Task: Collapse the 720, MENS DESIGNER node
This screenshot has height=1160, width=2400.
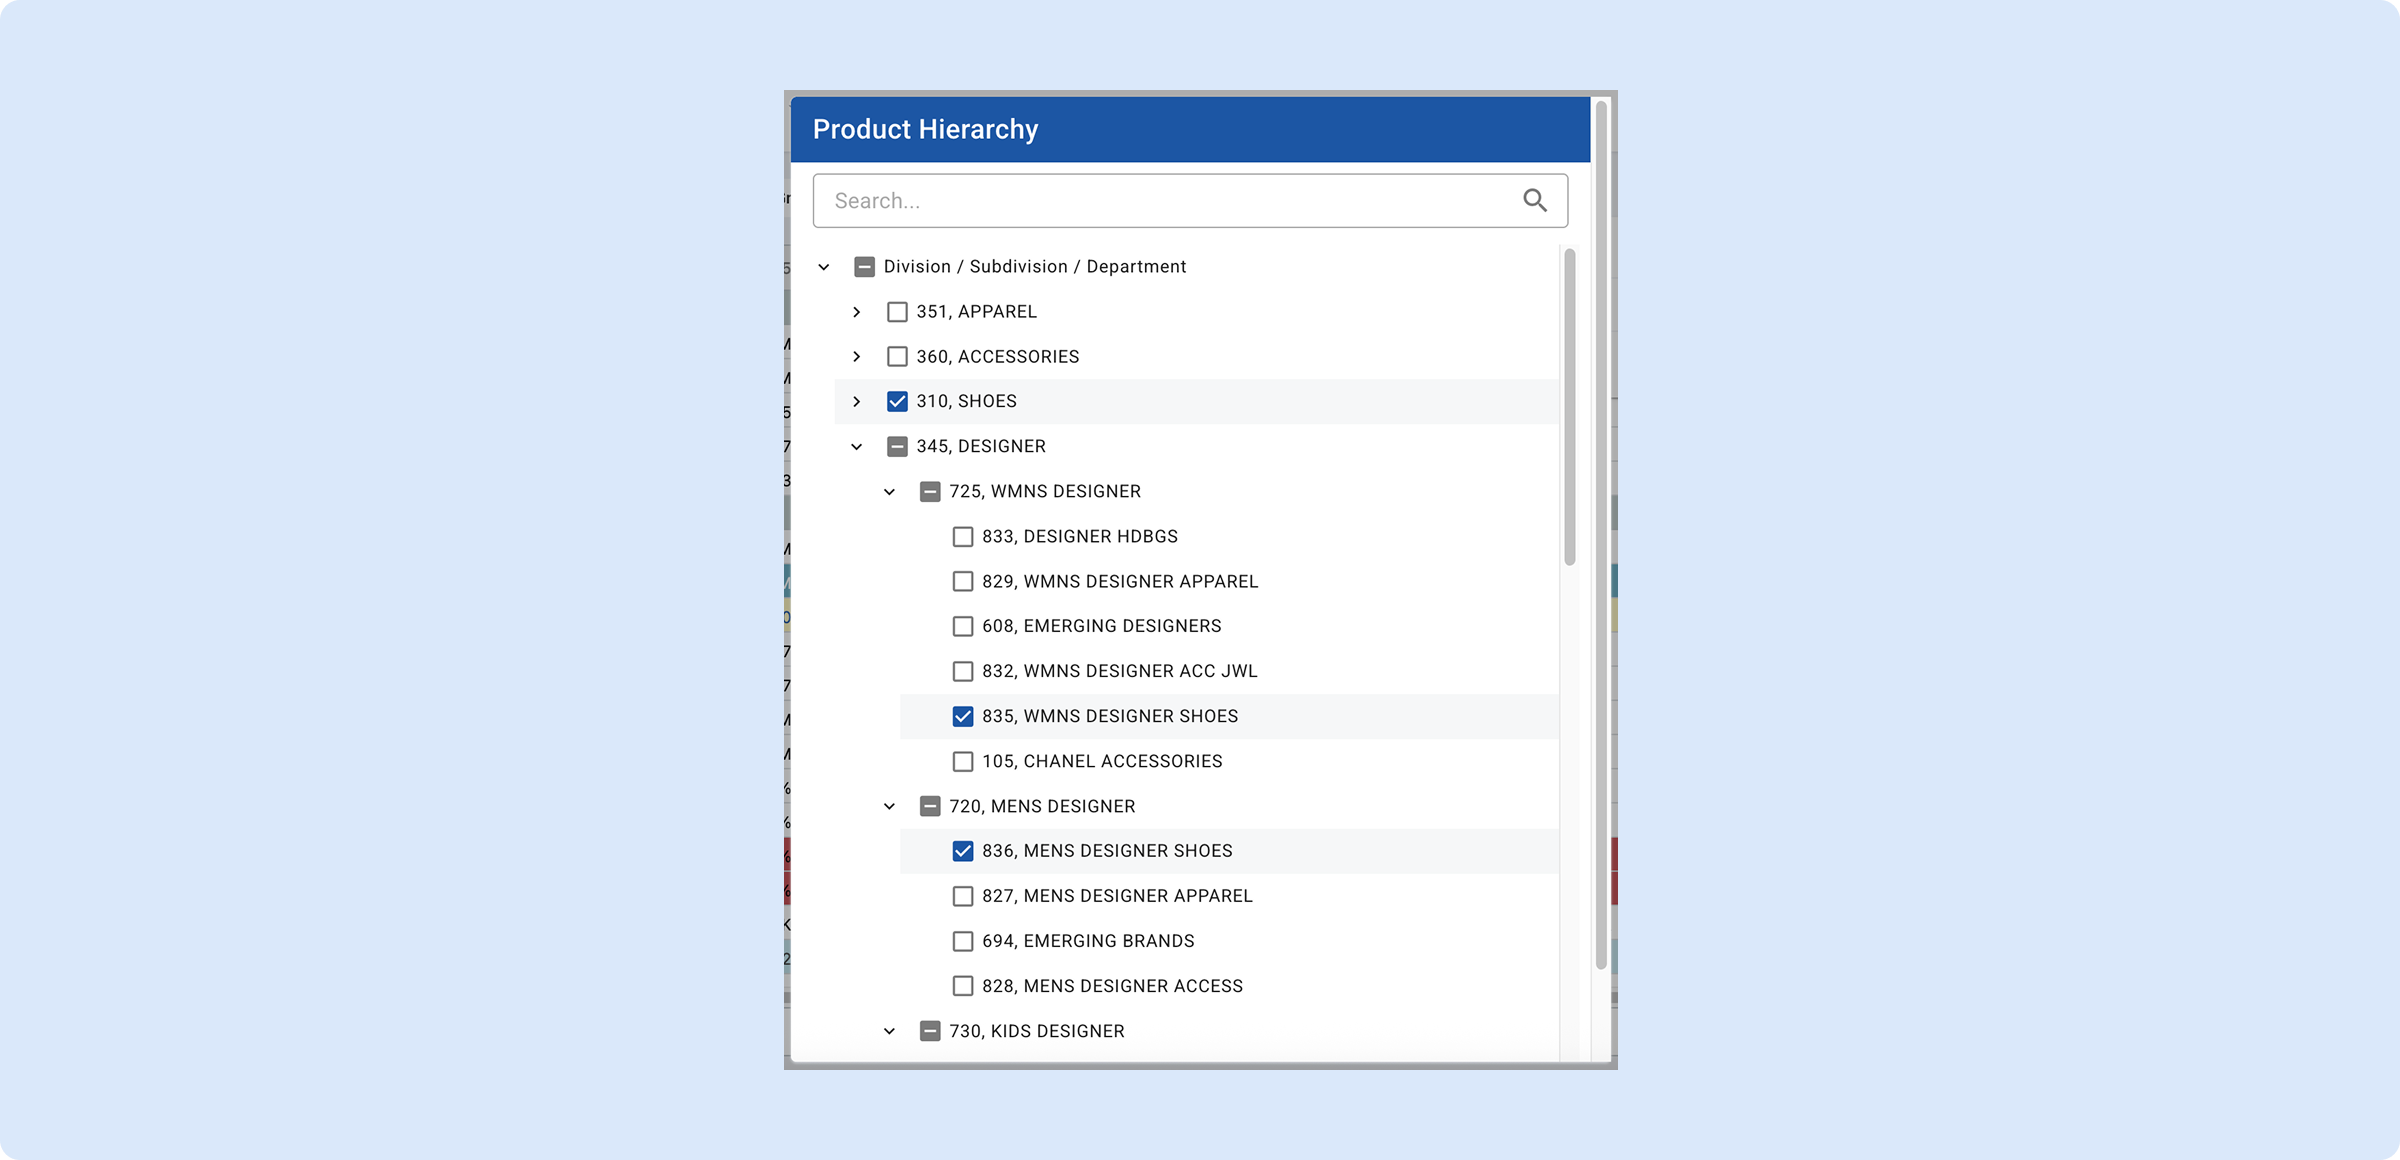Action: 889,807
